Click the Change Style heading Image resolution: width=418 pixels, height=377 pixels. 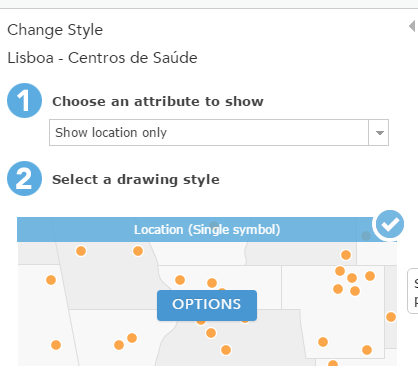(x=55, y=30)
